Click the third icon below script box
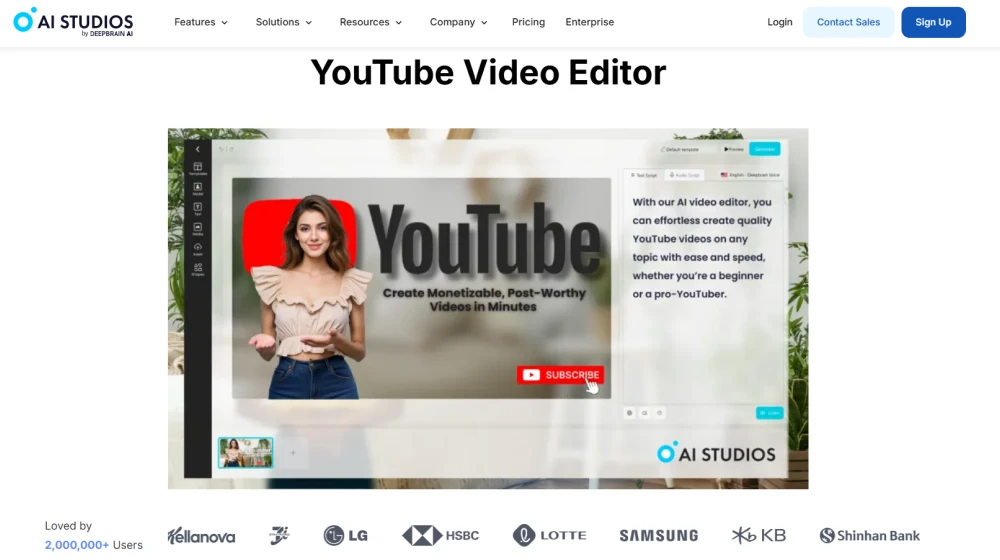The image size is (1000, 560). (x=659, y=413)
